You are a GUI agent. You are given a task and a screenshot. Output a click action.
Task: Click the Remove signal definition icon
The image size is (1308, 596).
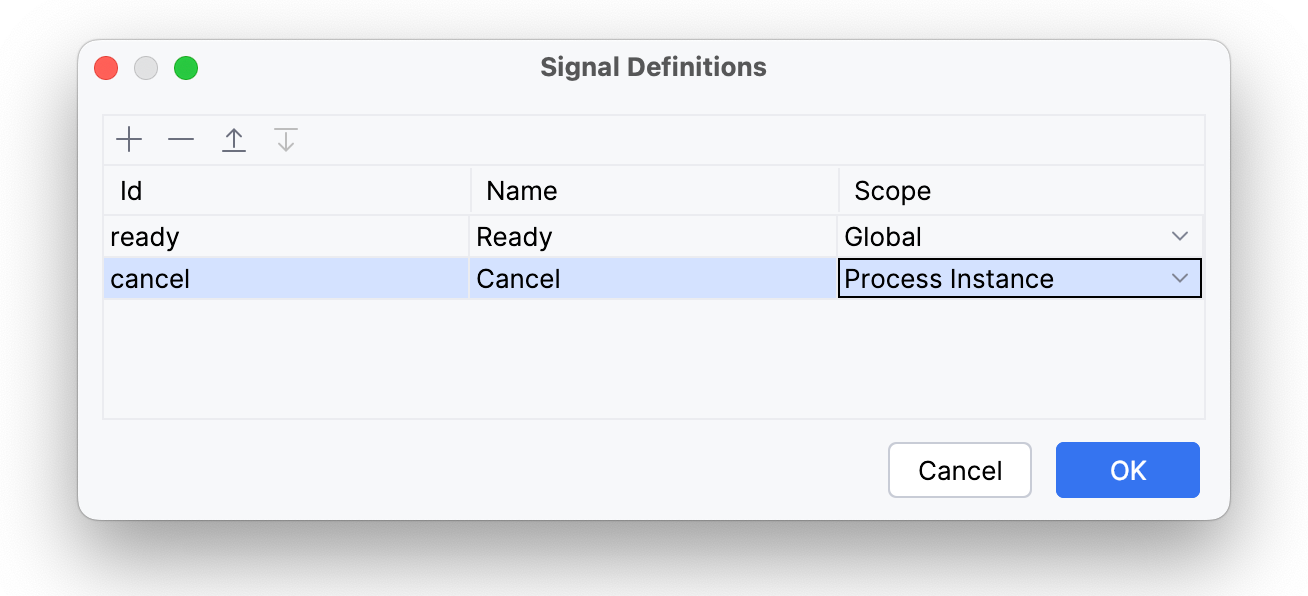click(x=181, y=139)
